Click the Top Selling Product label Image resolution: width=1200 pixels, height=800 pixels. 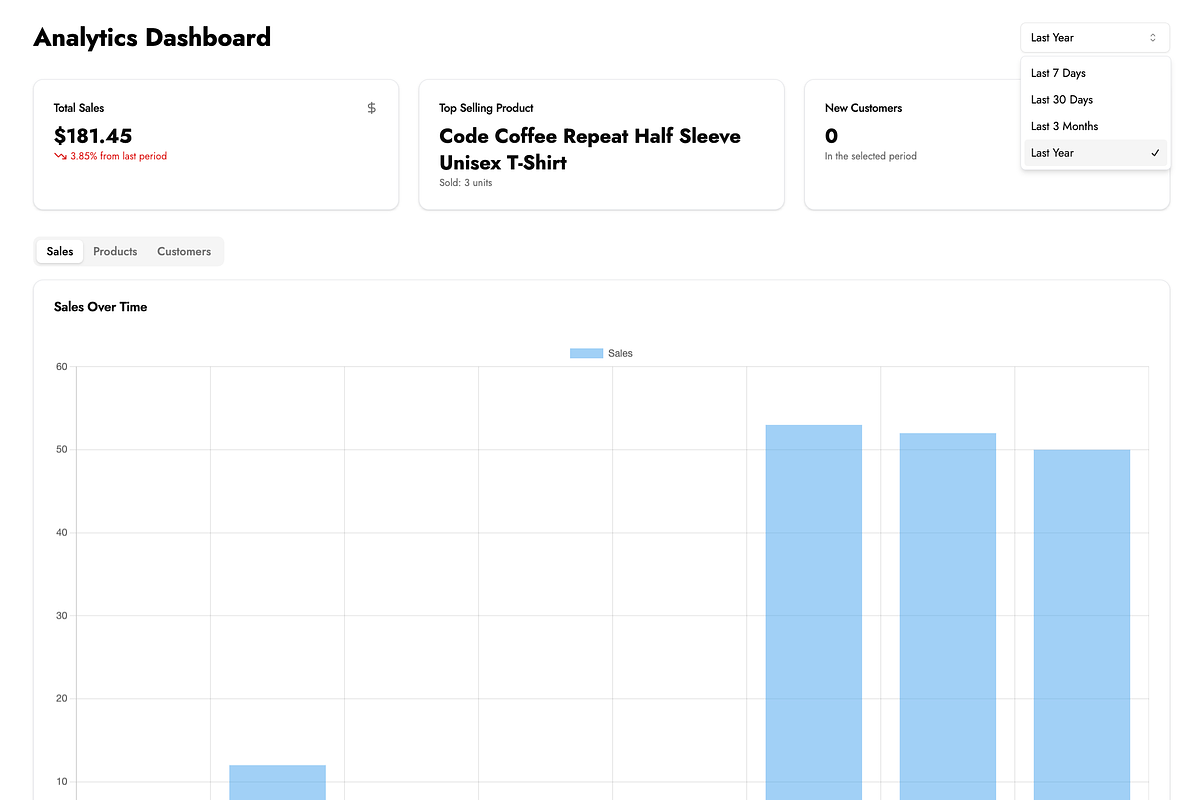tap(486, 108)
